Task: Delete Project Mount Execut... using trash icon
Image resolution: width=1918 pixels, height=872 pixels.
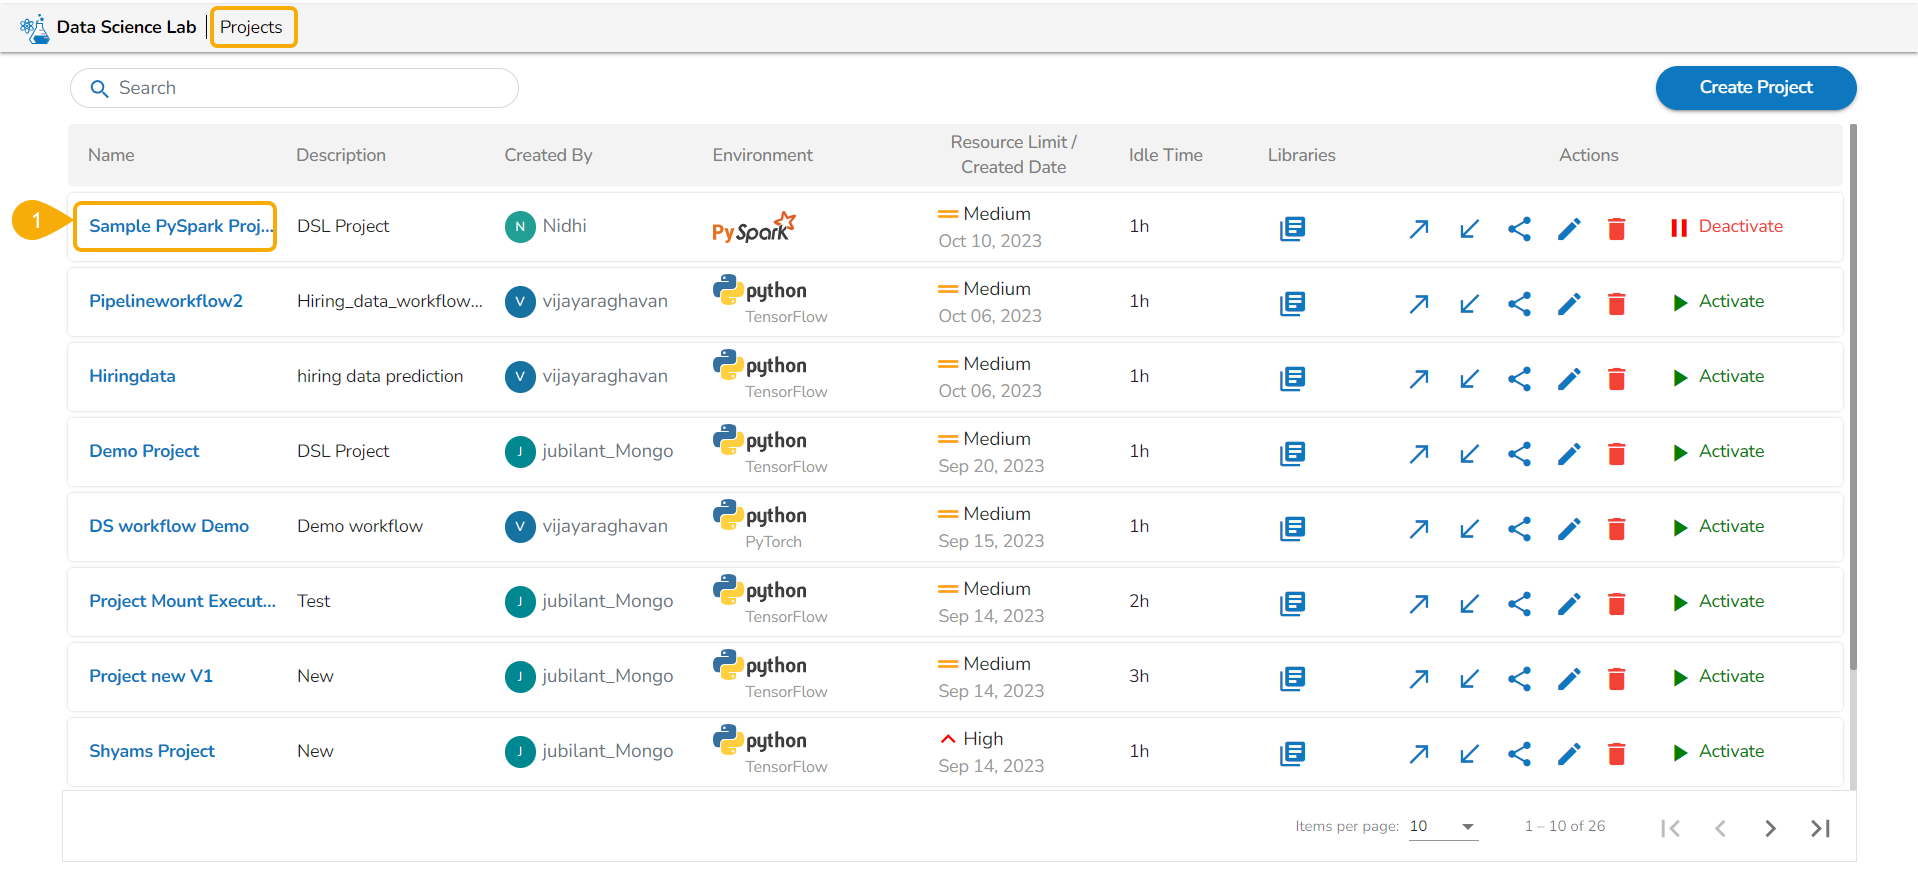Action: 1616,604
